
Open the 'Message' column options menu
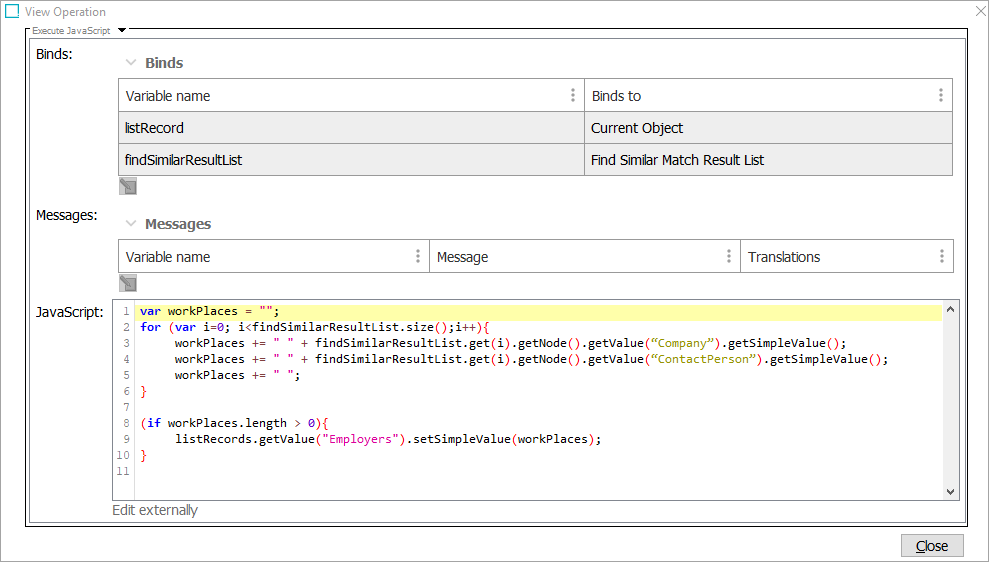pos(729,257)
